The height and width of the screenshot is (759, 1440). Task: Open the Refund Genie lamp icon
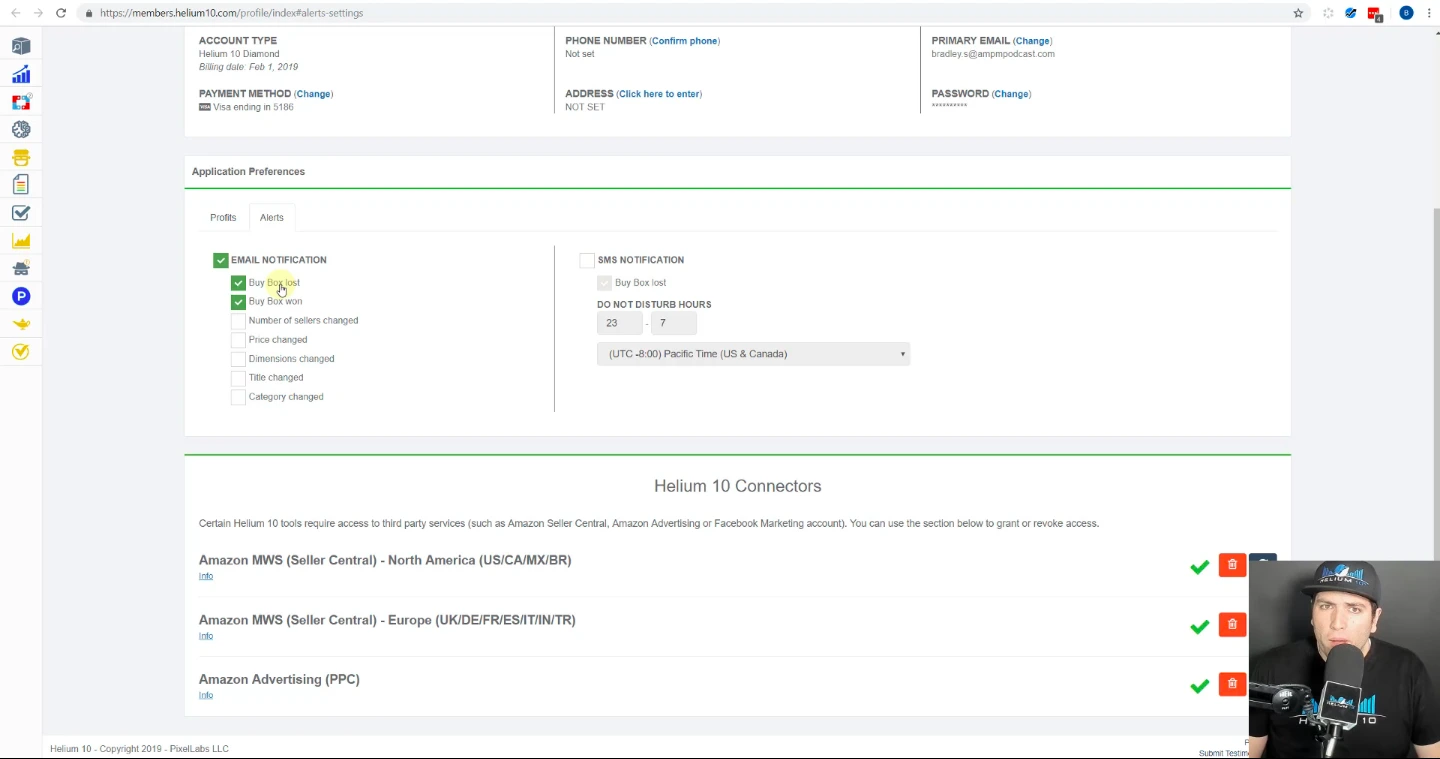(x=21, y=323)
